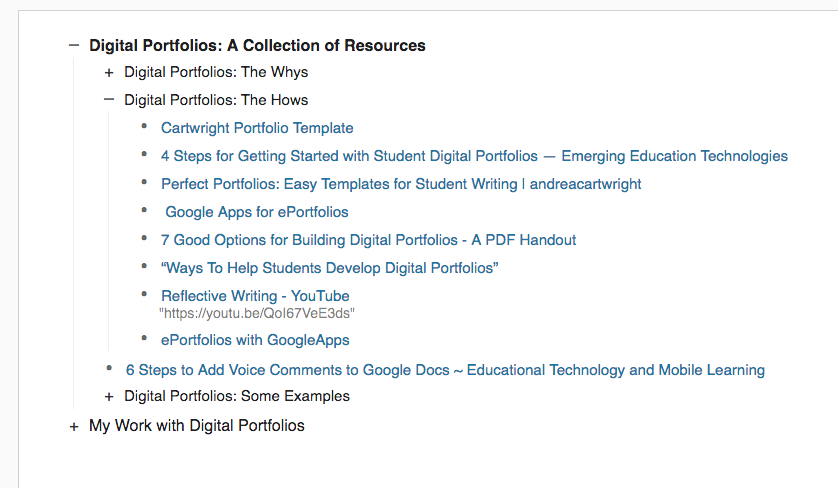Viewport: 838px width, 488px height.
Task: Select the bullet beside Cartwright Portfolio Template
Action: click(x=144, y=126)
